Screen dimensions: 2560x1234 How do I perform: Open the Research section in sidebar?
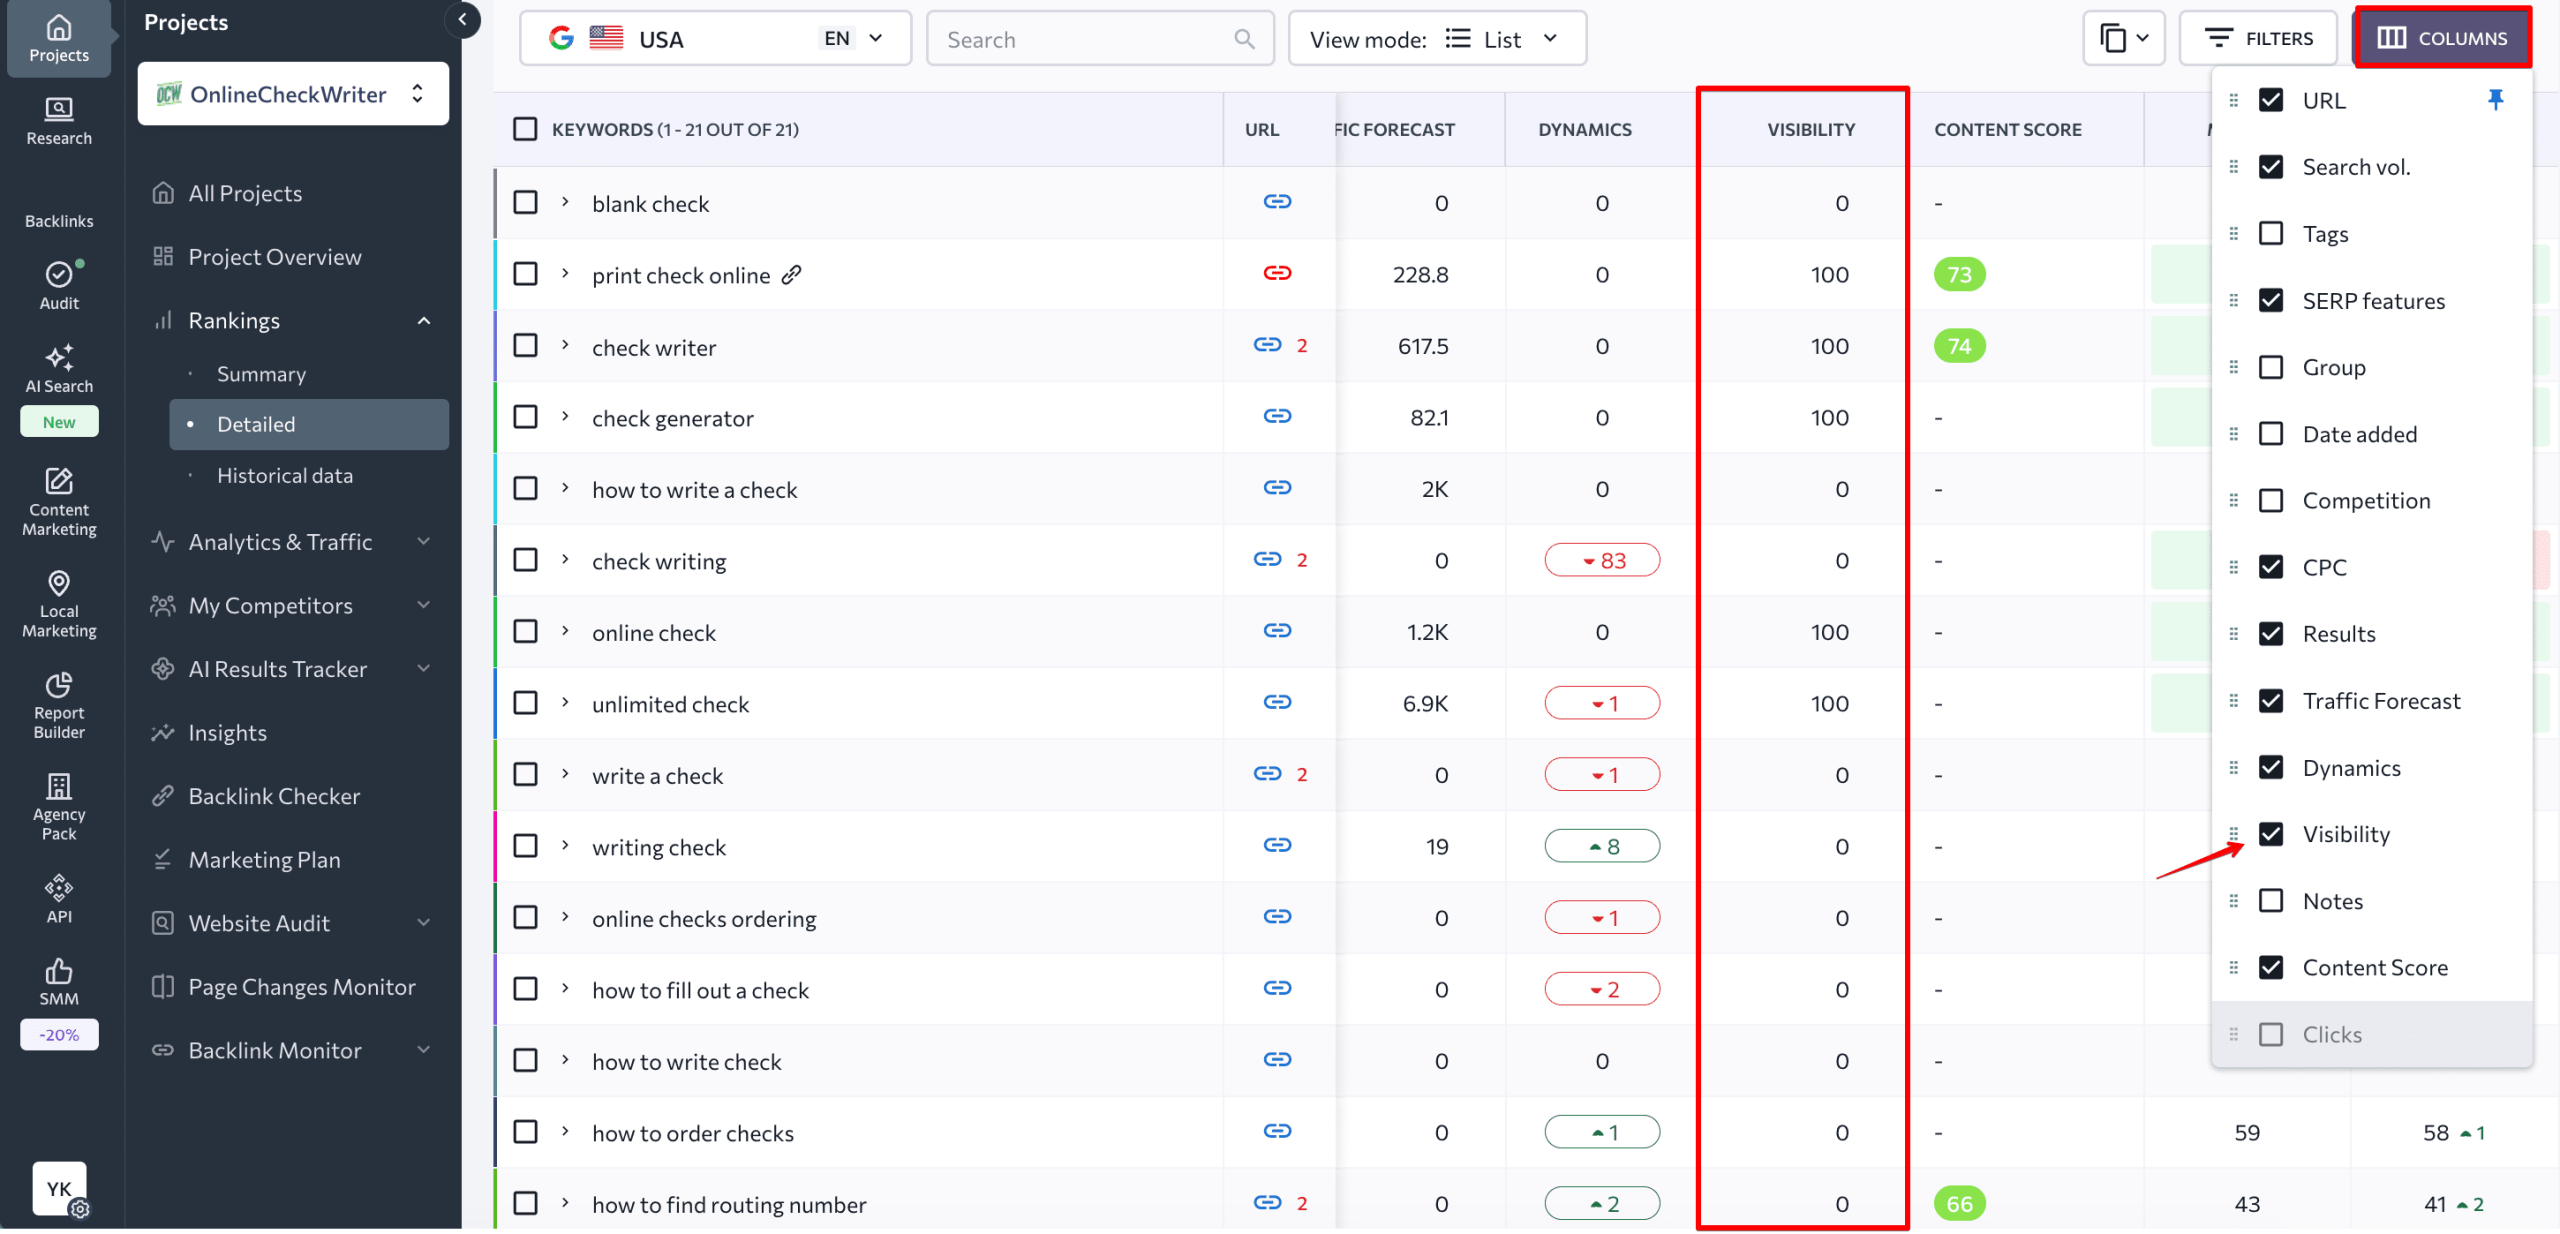[58, 122]
